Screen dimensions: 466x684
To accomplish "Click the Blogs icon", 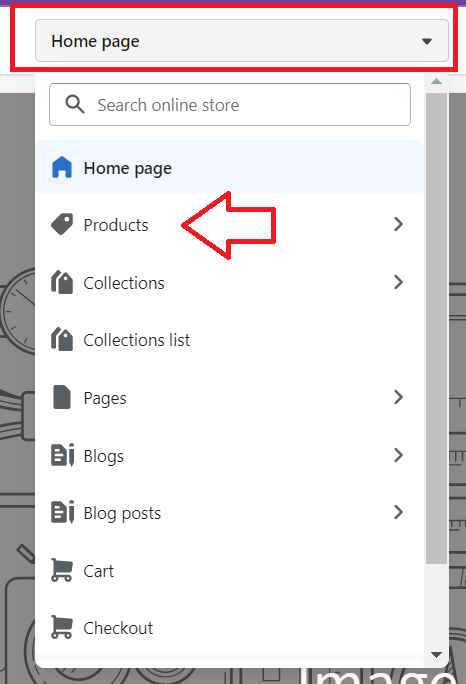I will (x=62, y=455).
